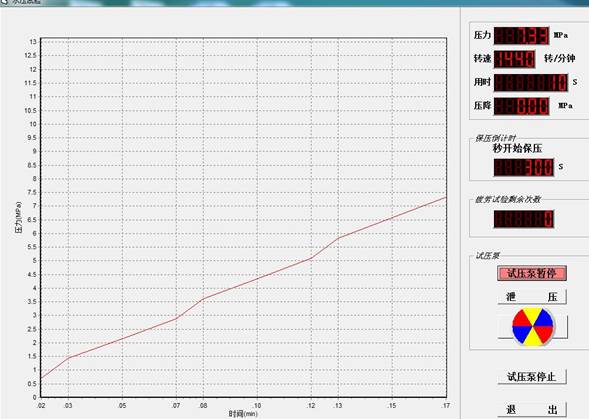Click the colorful spinning pump wheel icon
The width and height of the screenshot is (589, 419).
pos(533,327)
